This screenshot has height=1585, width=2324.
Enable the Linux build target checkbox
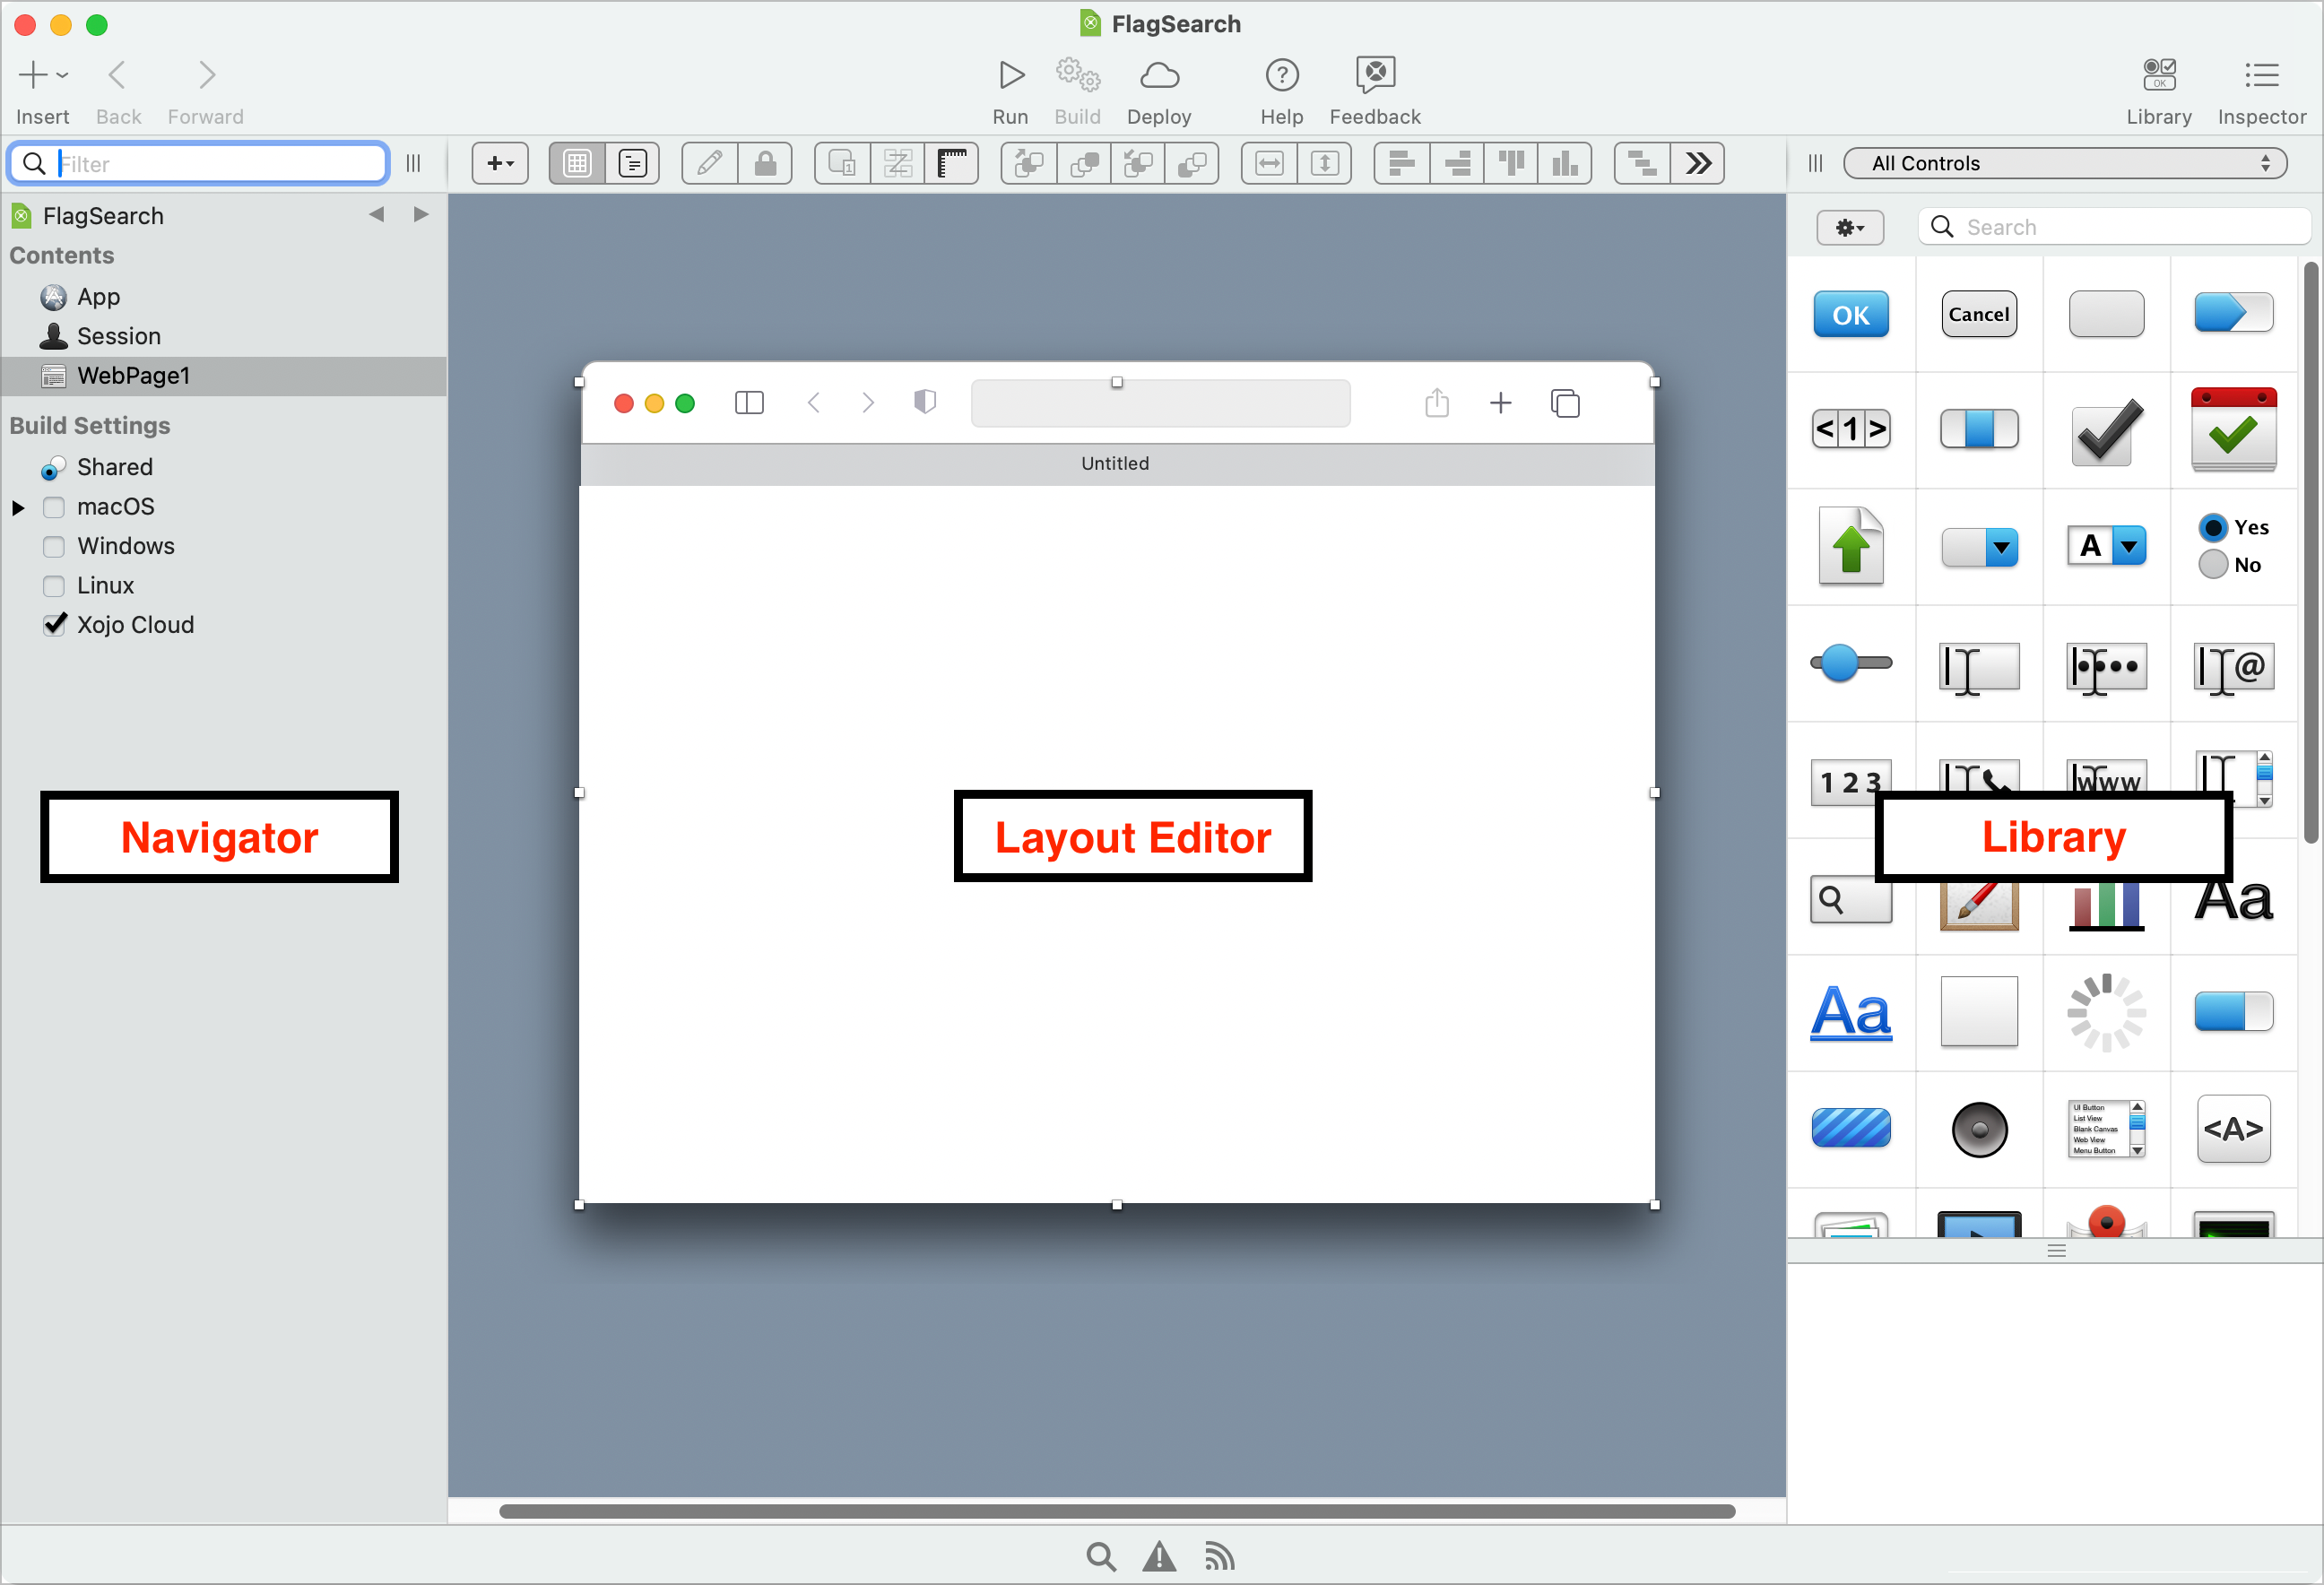(x=54, y=586)
